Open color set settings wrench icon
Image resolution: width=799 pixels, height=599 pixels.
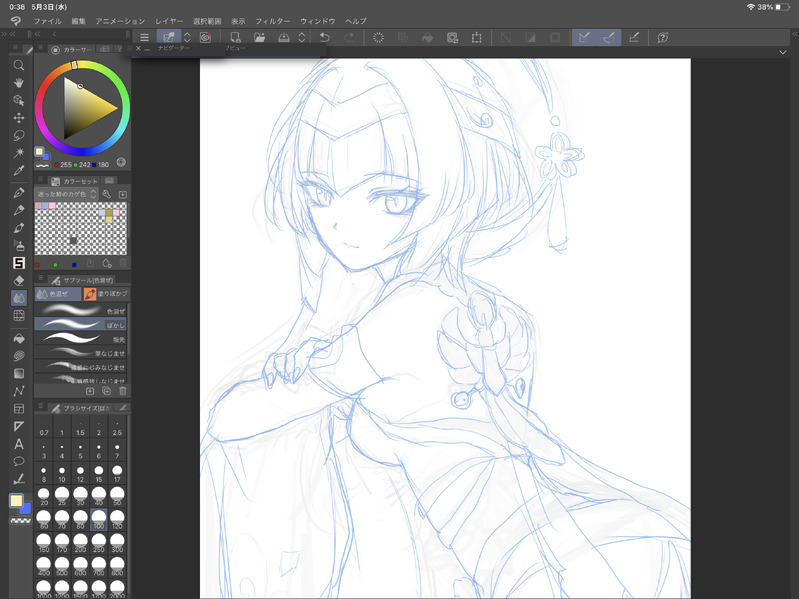[x=106, y=194]
